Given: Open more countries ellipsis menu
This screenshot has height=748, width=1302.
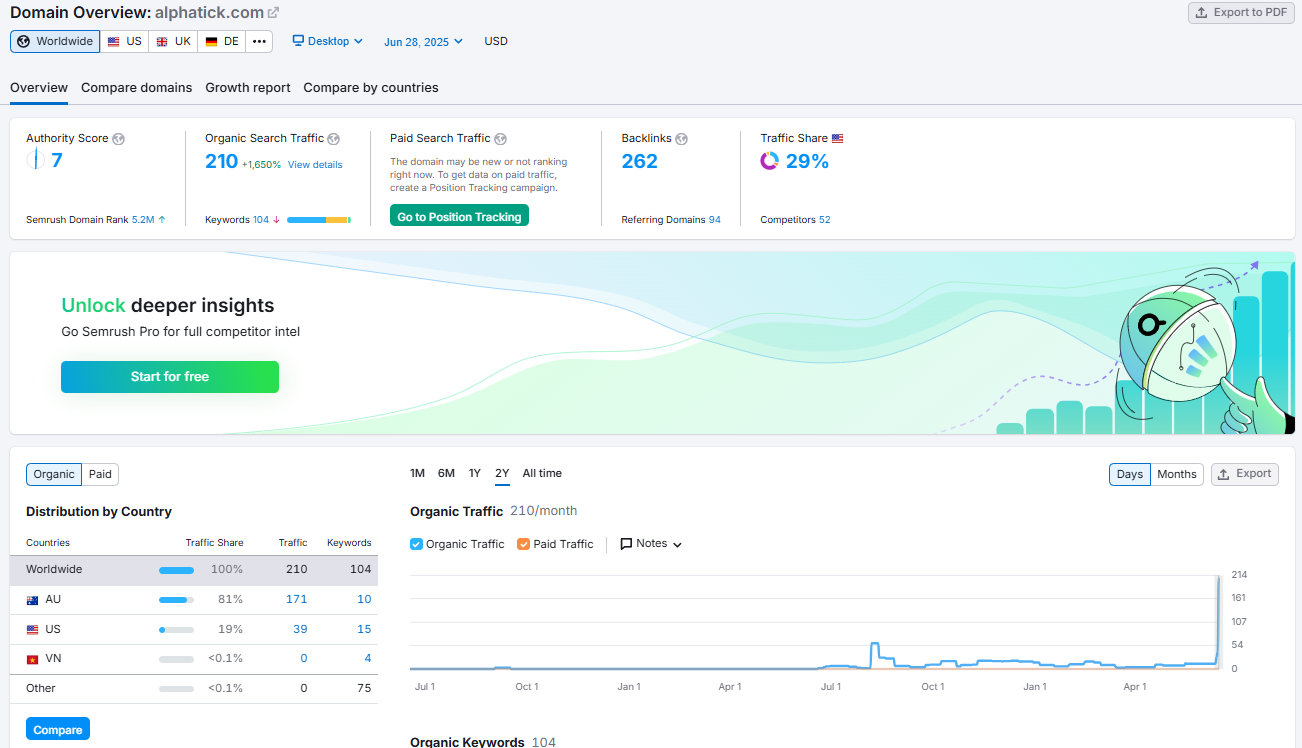Looking at the screenshot, I should 260,41.
